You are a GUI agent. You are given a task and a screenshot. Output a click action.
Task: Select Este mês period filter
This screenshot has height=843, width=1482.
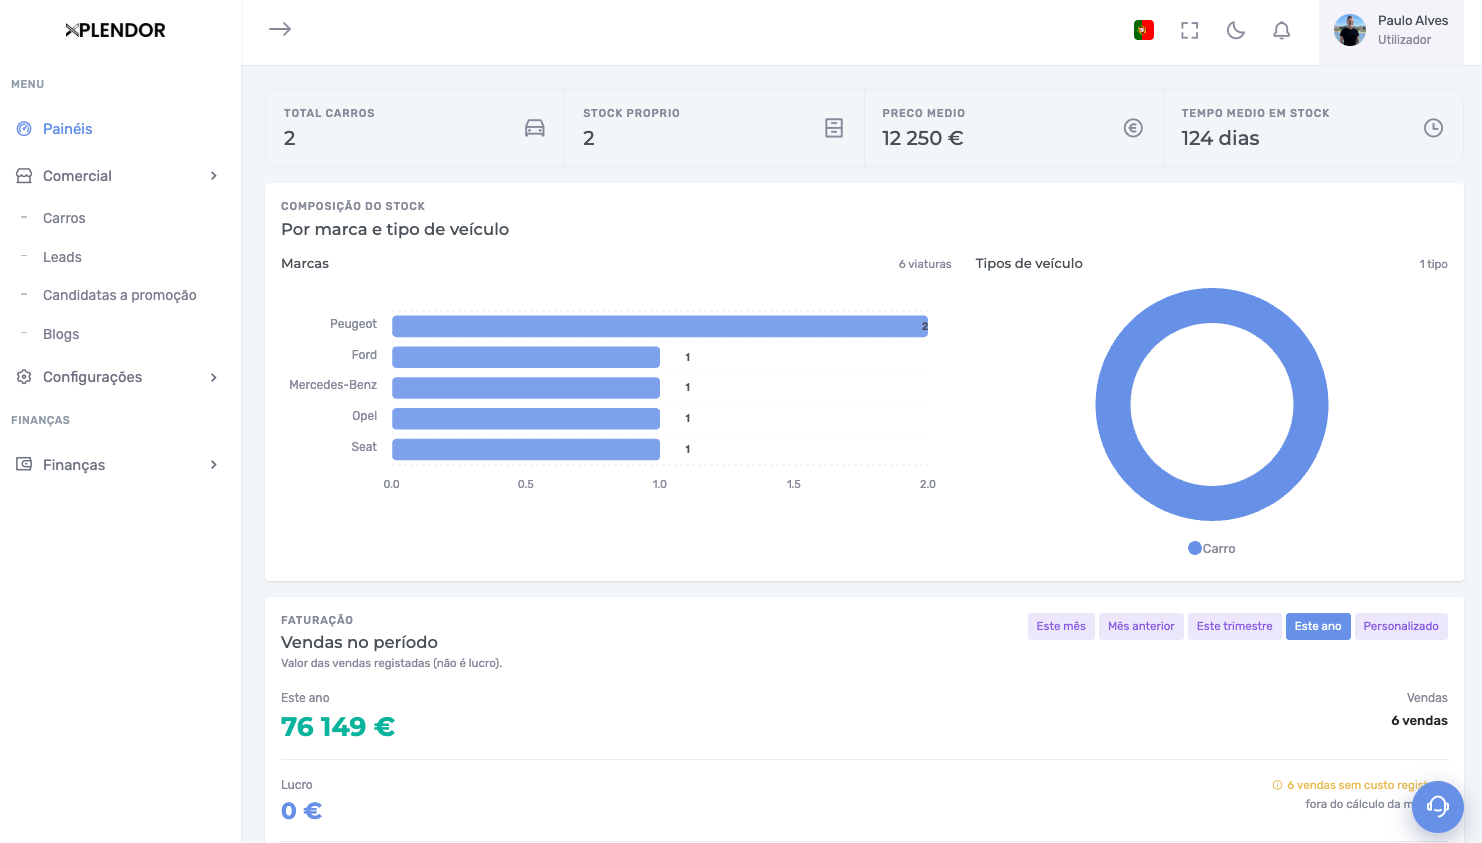coord(1061,626)
